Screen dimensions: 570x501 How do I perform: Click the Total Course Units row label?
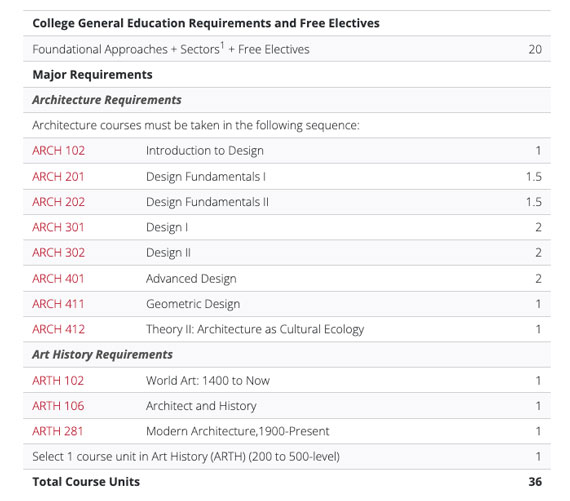(x=86, y=482)
